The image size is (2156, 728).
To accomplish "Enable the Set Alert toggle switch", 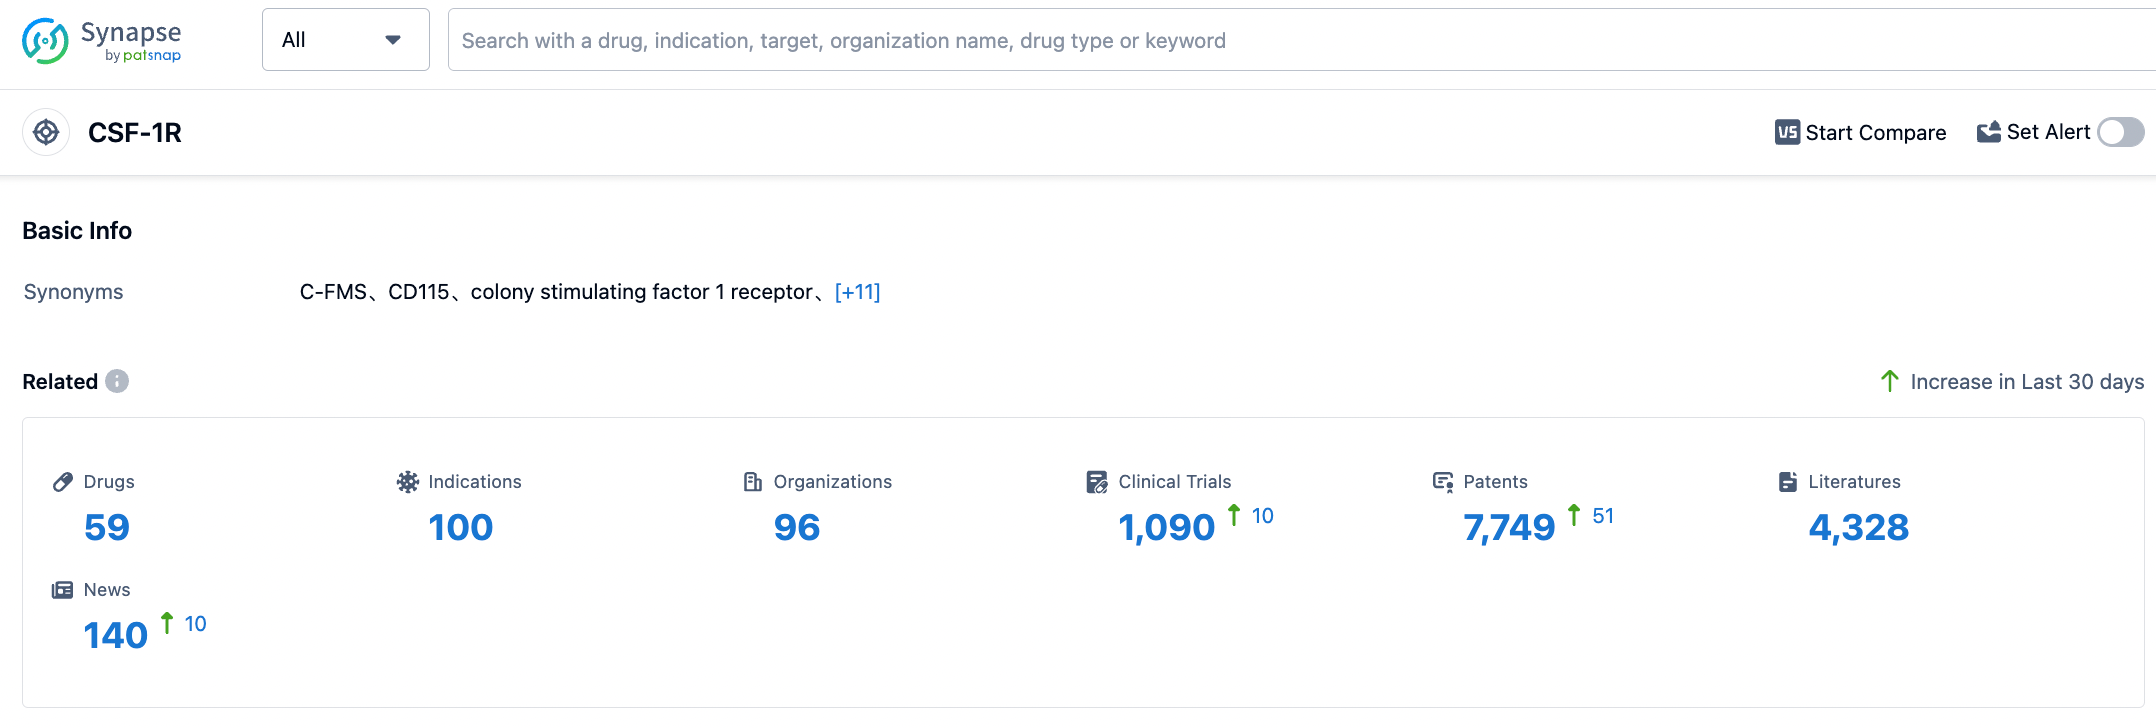I will 2120,132.
